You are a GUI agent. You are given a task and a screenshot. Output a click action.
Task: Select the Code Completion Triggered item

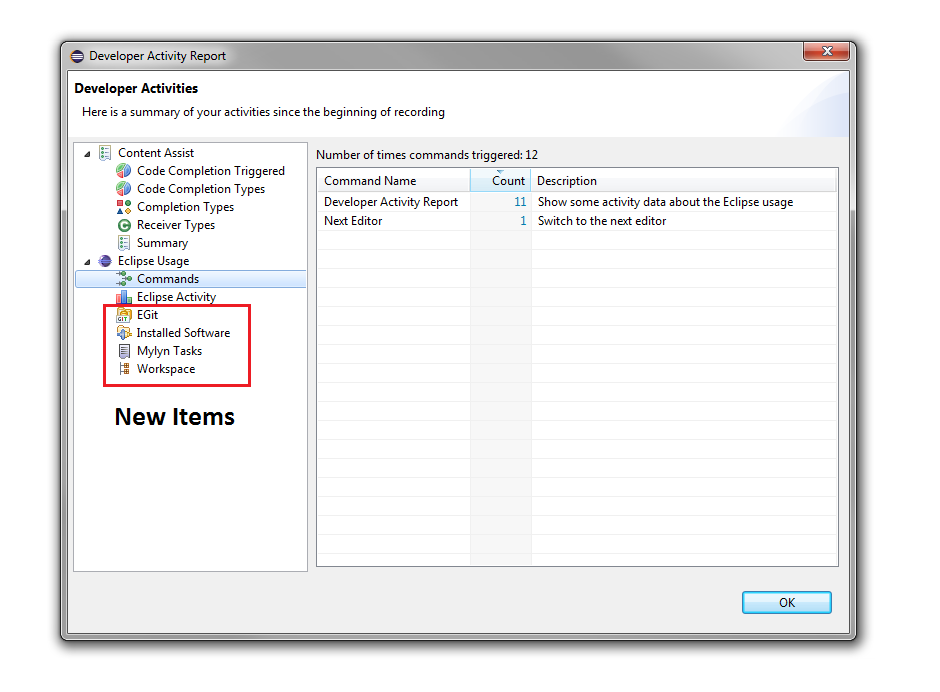(210, 171)
